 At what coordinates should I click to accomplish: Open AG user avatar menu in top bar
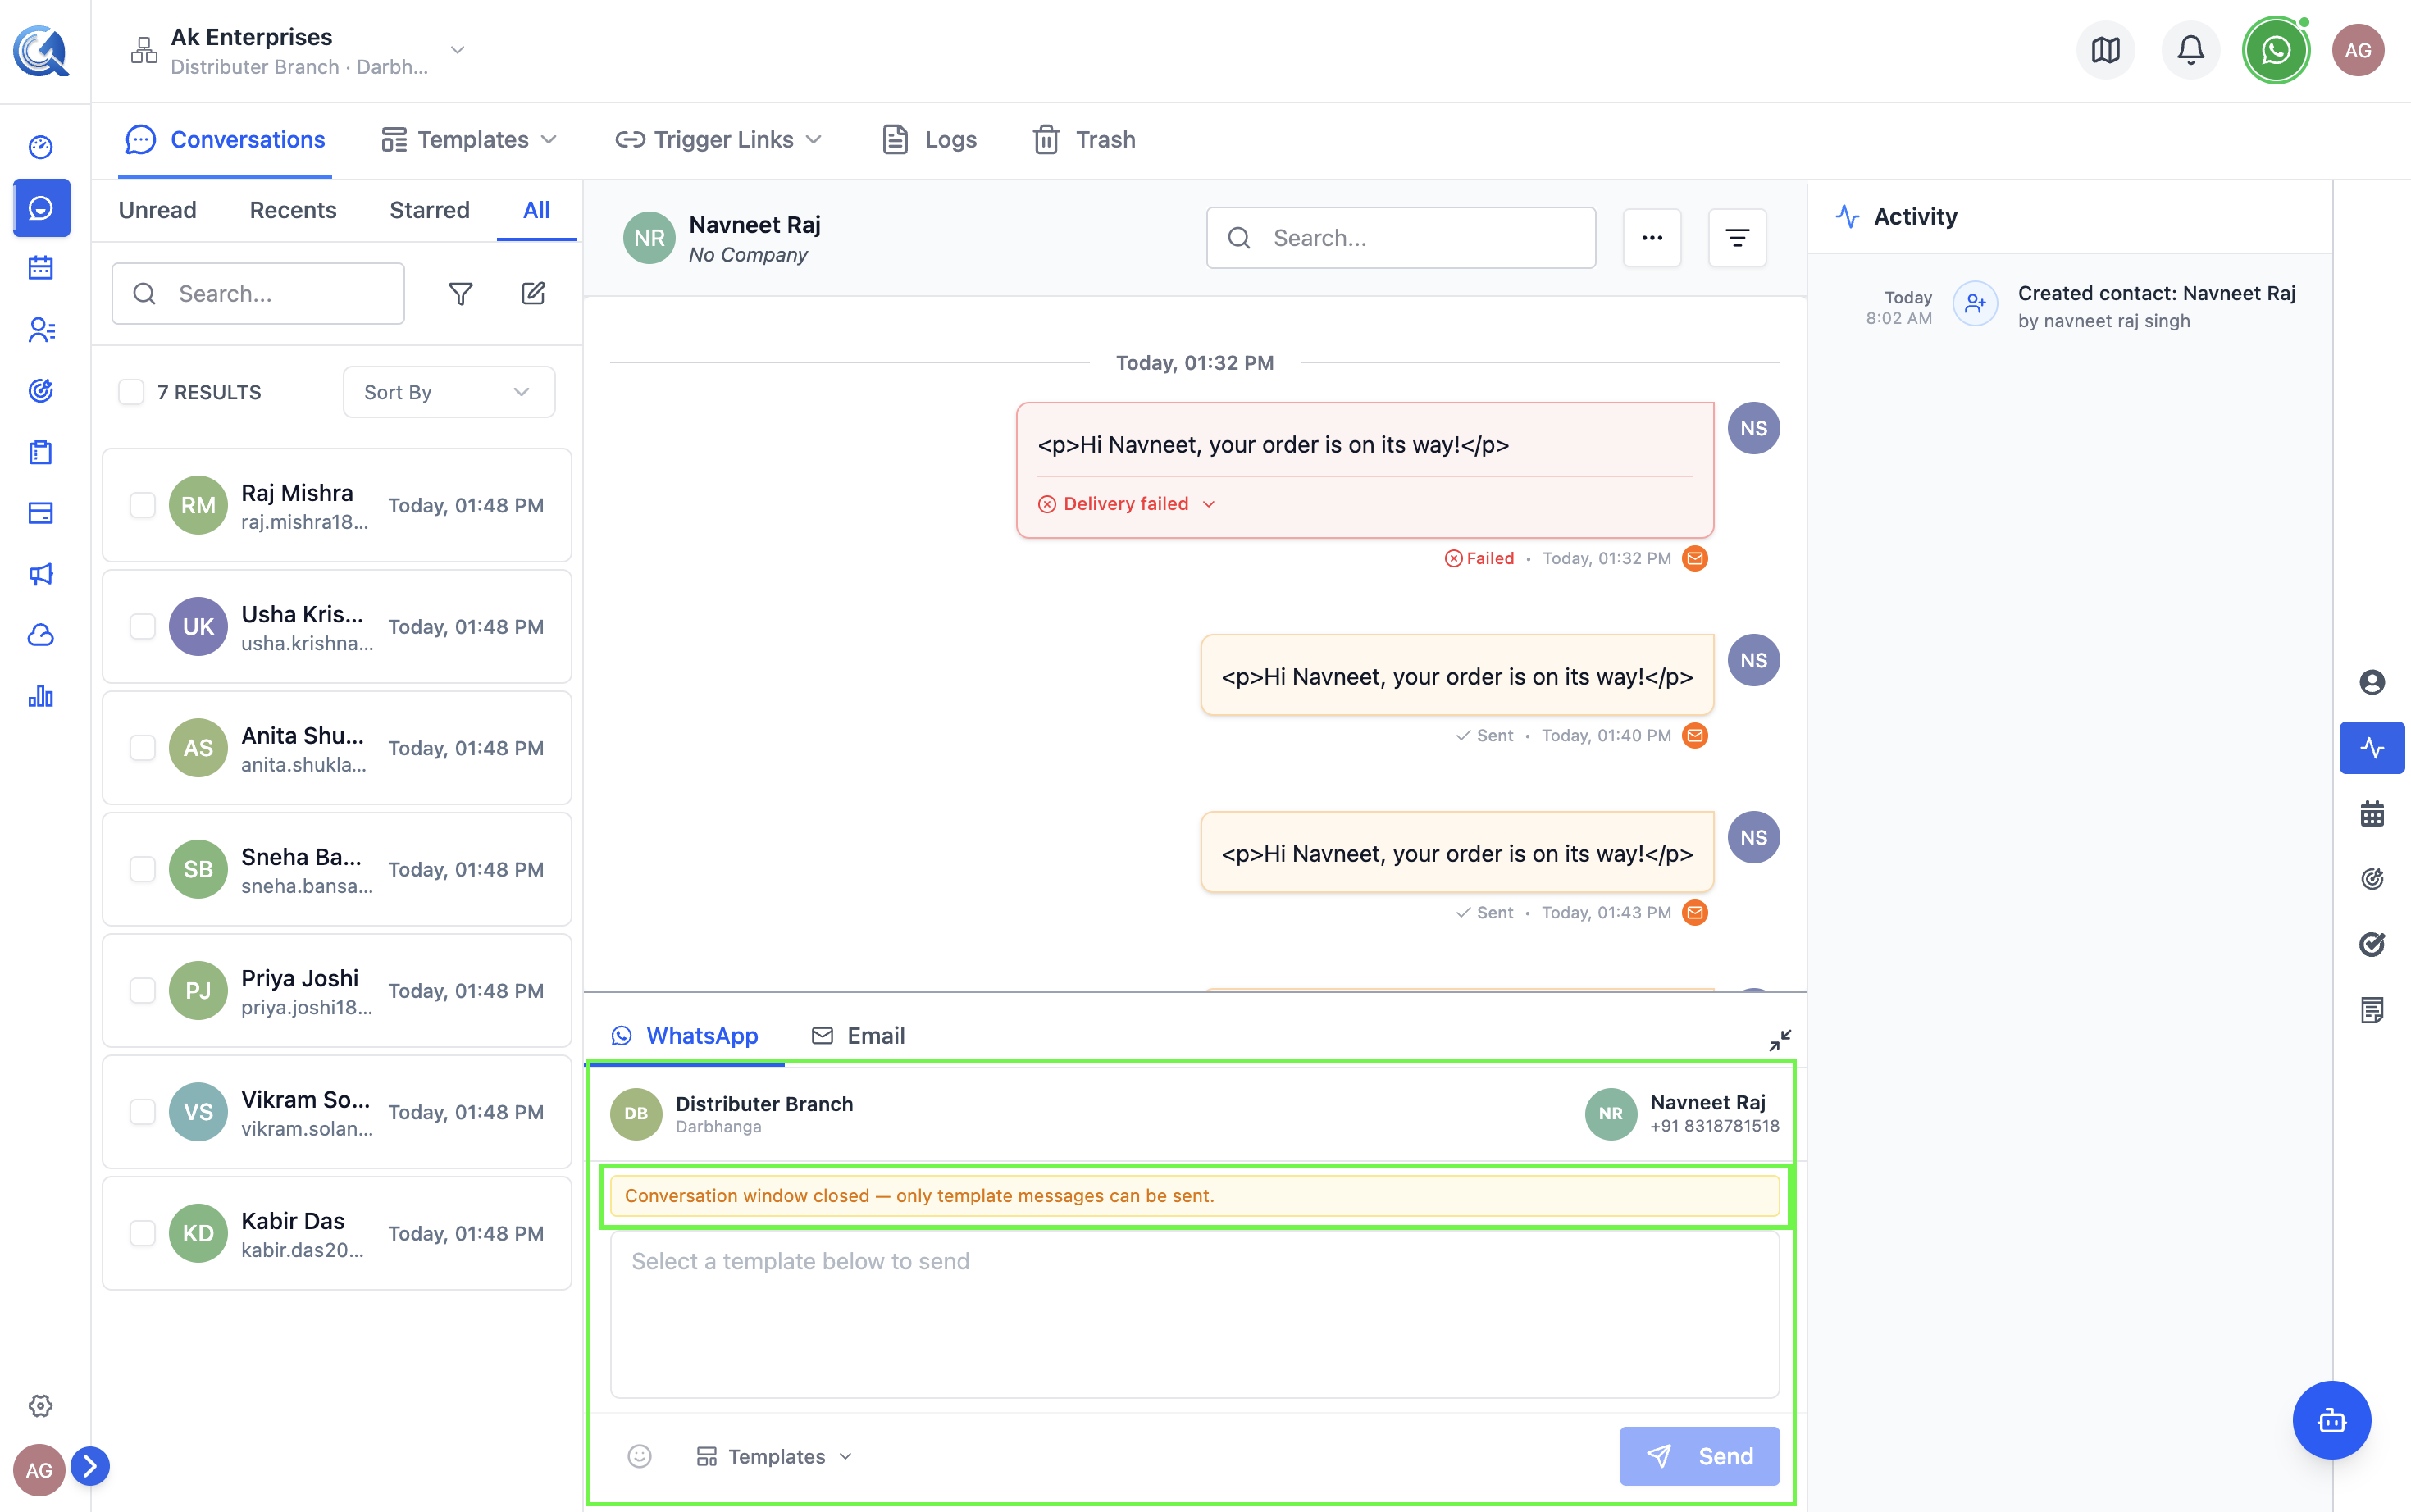point(2358,50)
